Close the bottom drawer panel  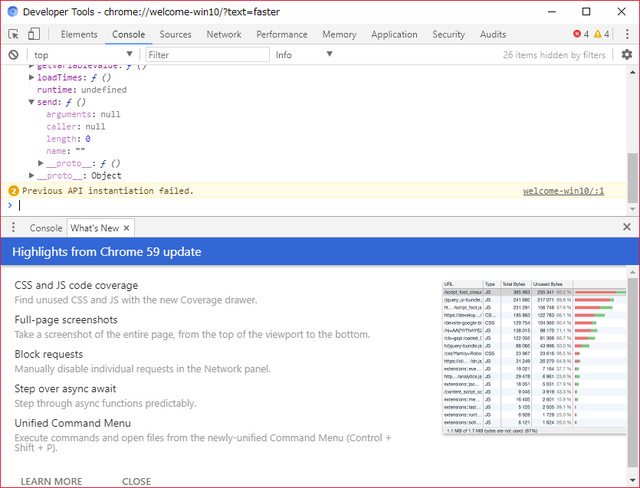point(627,227)
